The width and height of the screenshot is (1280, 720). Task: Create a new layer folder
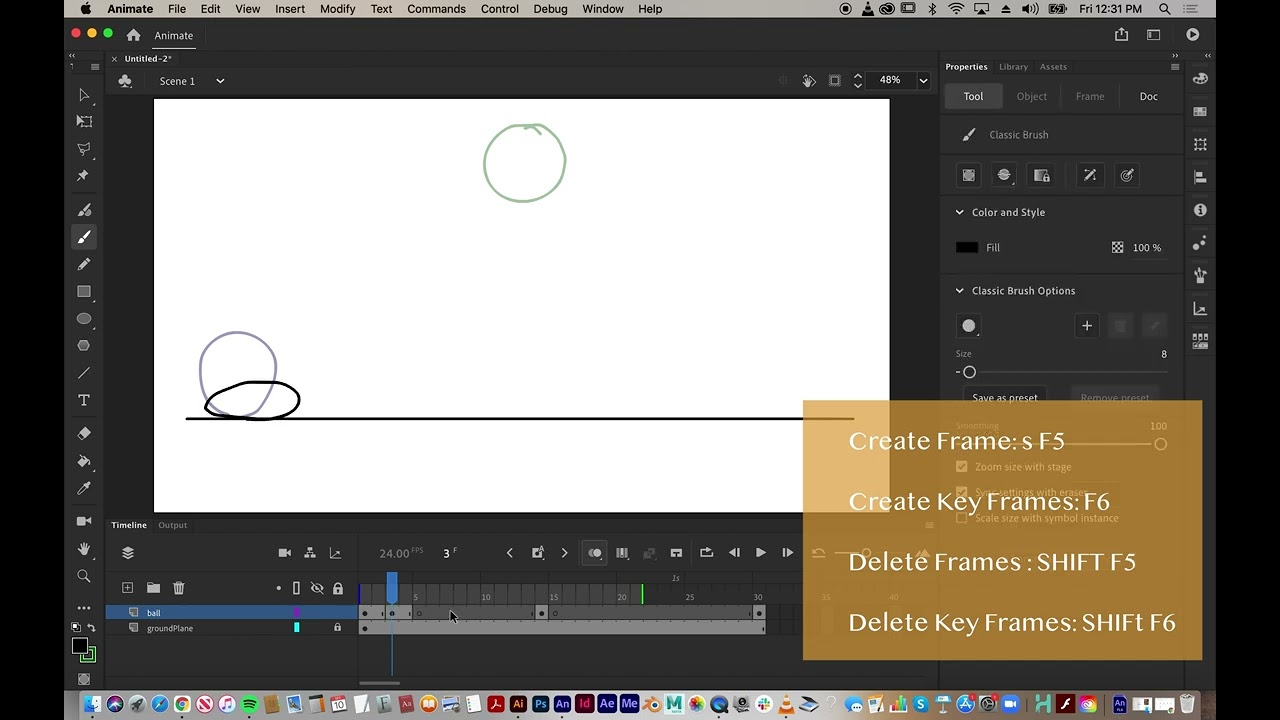[x=153, y=588]
